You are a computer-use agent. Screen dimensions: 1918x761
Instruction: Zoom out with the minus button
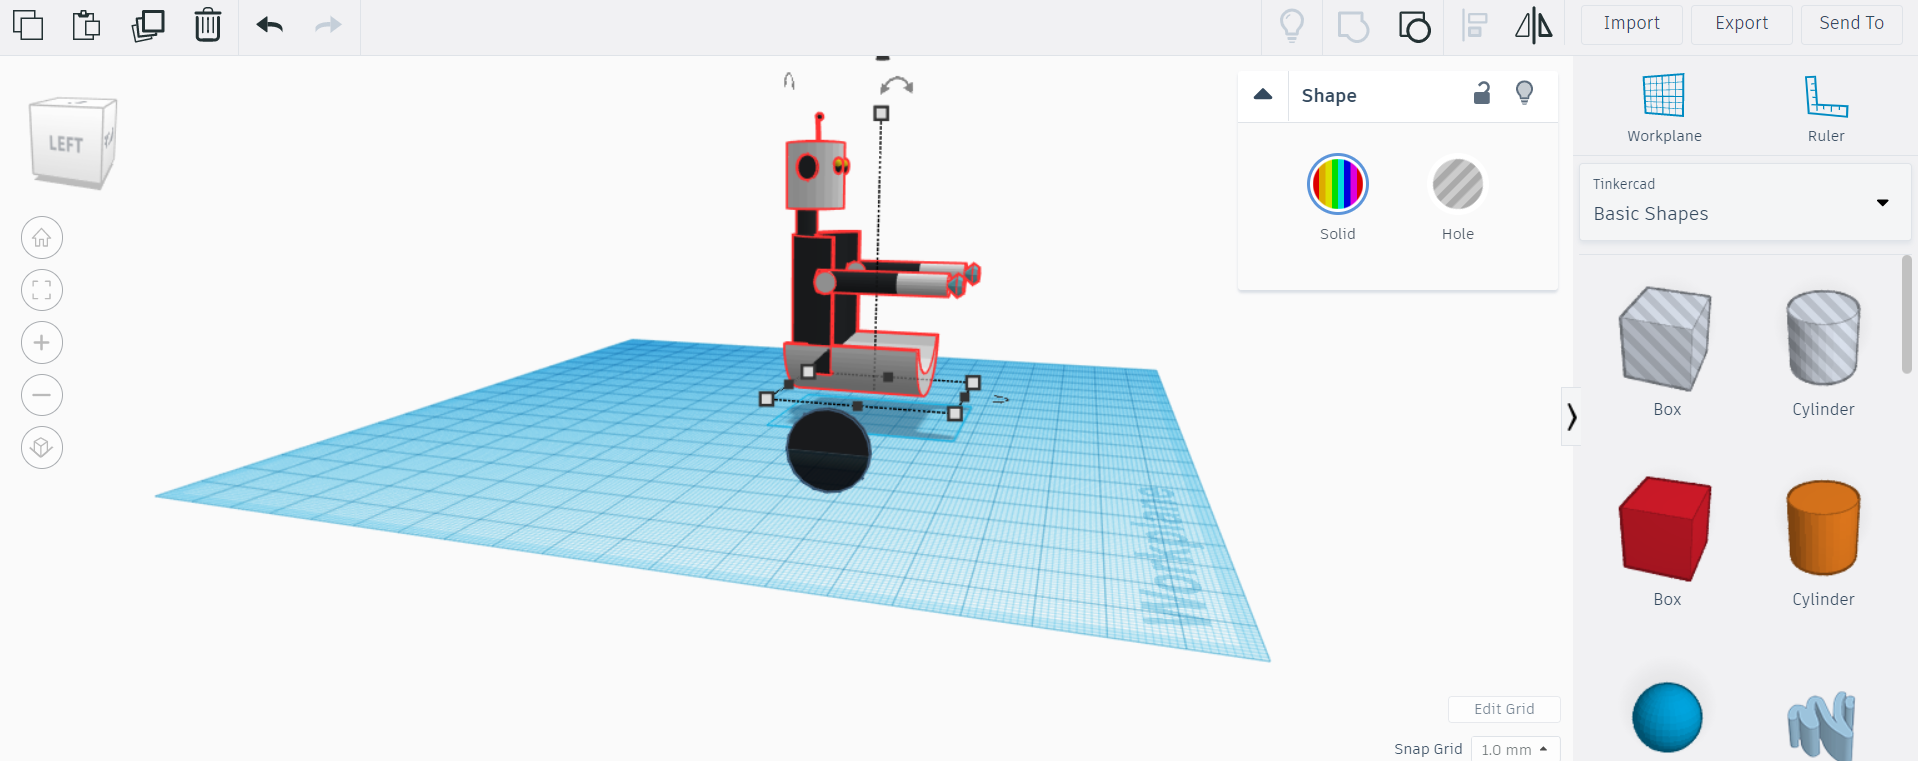(42, 395)
